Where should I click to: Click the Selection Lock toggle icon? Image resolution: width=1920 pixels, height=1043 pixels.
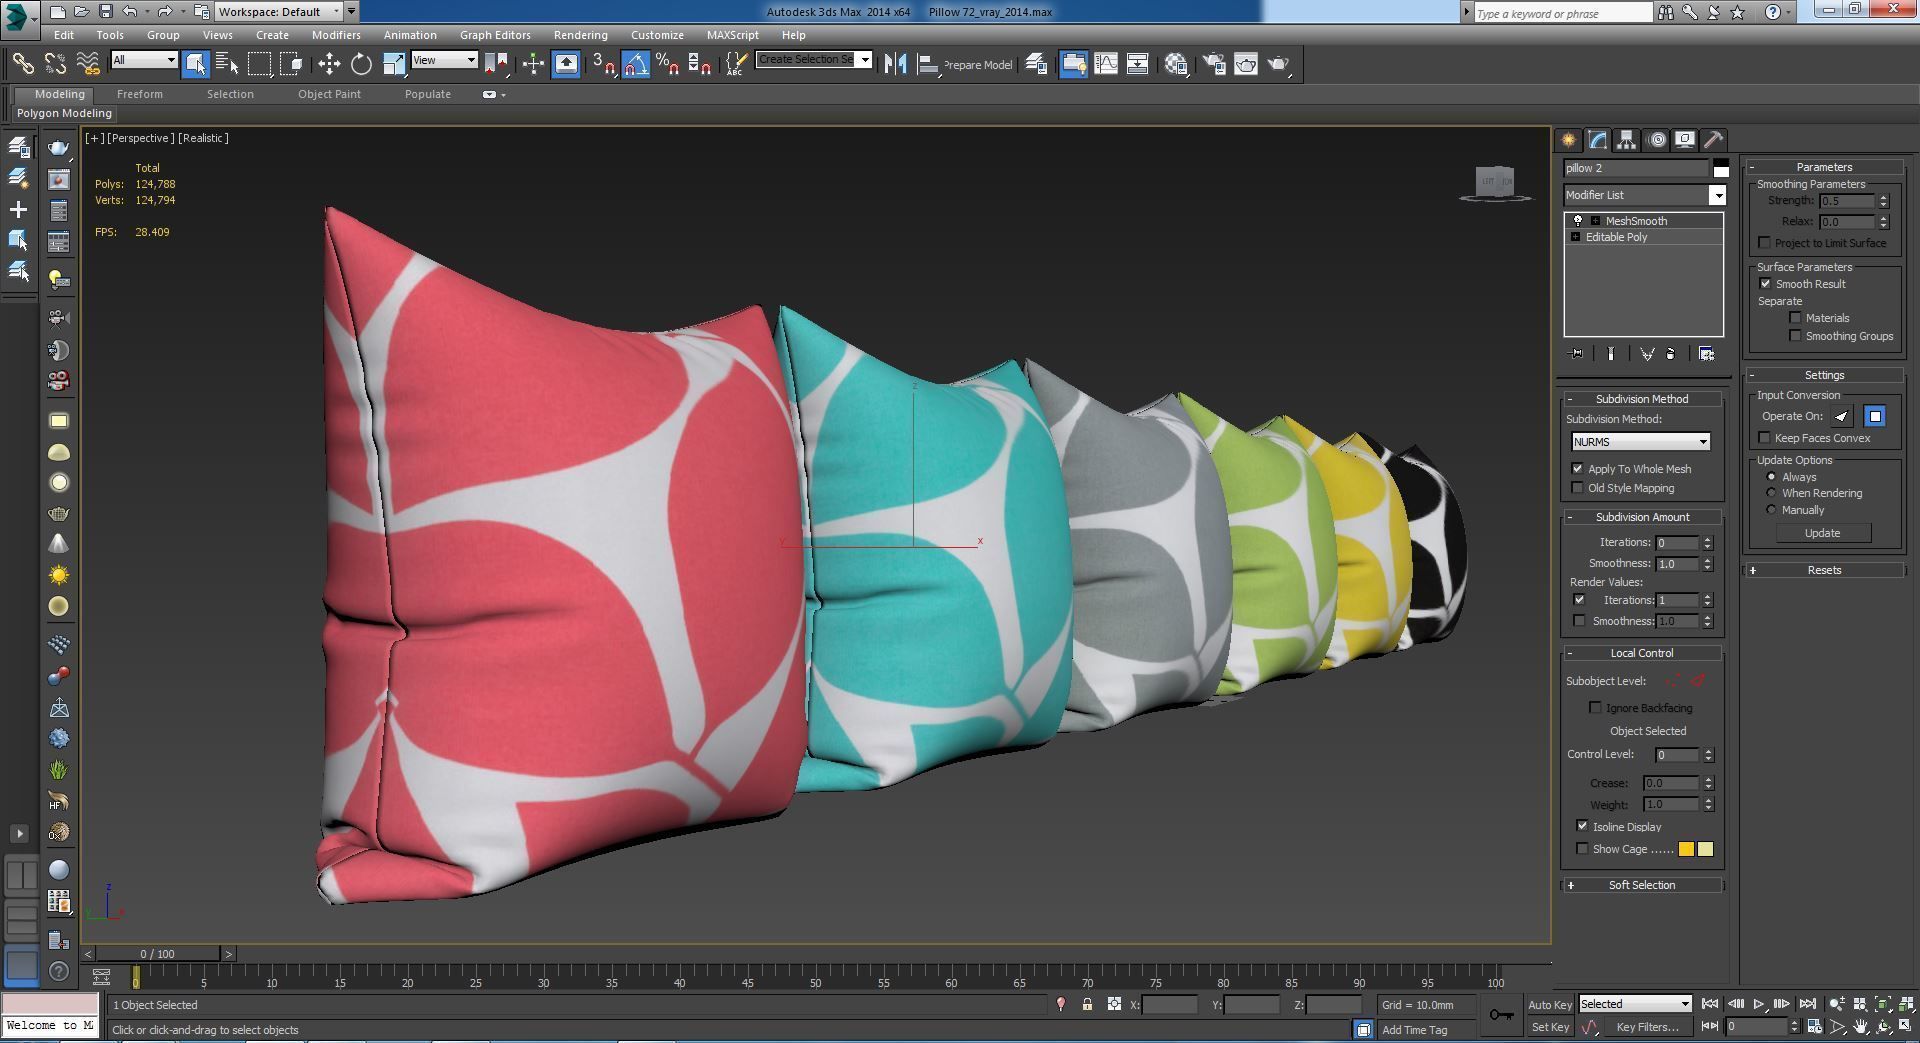[x=1087, y=1005]
